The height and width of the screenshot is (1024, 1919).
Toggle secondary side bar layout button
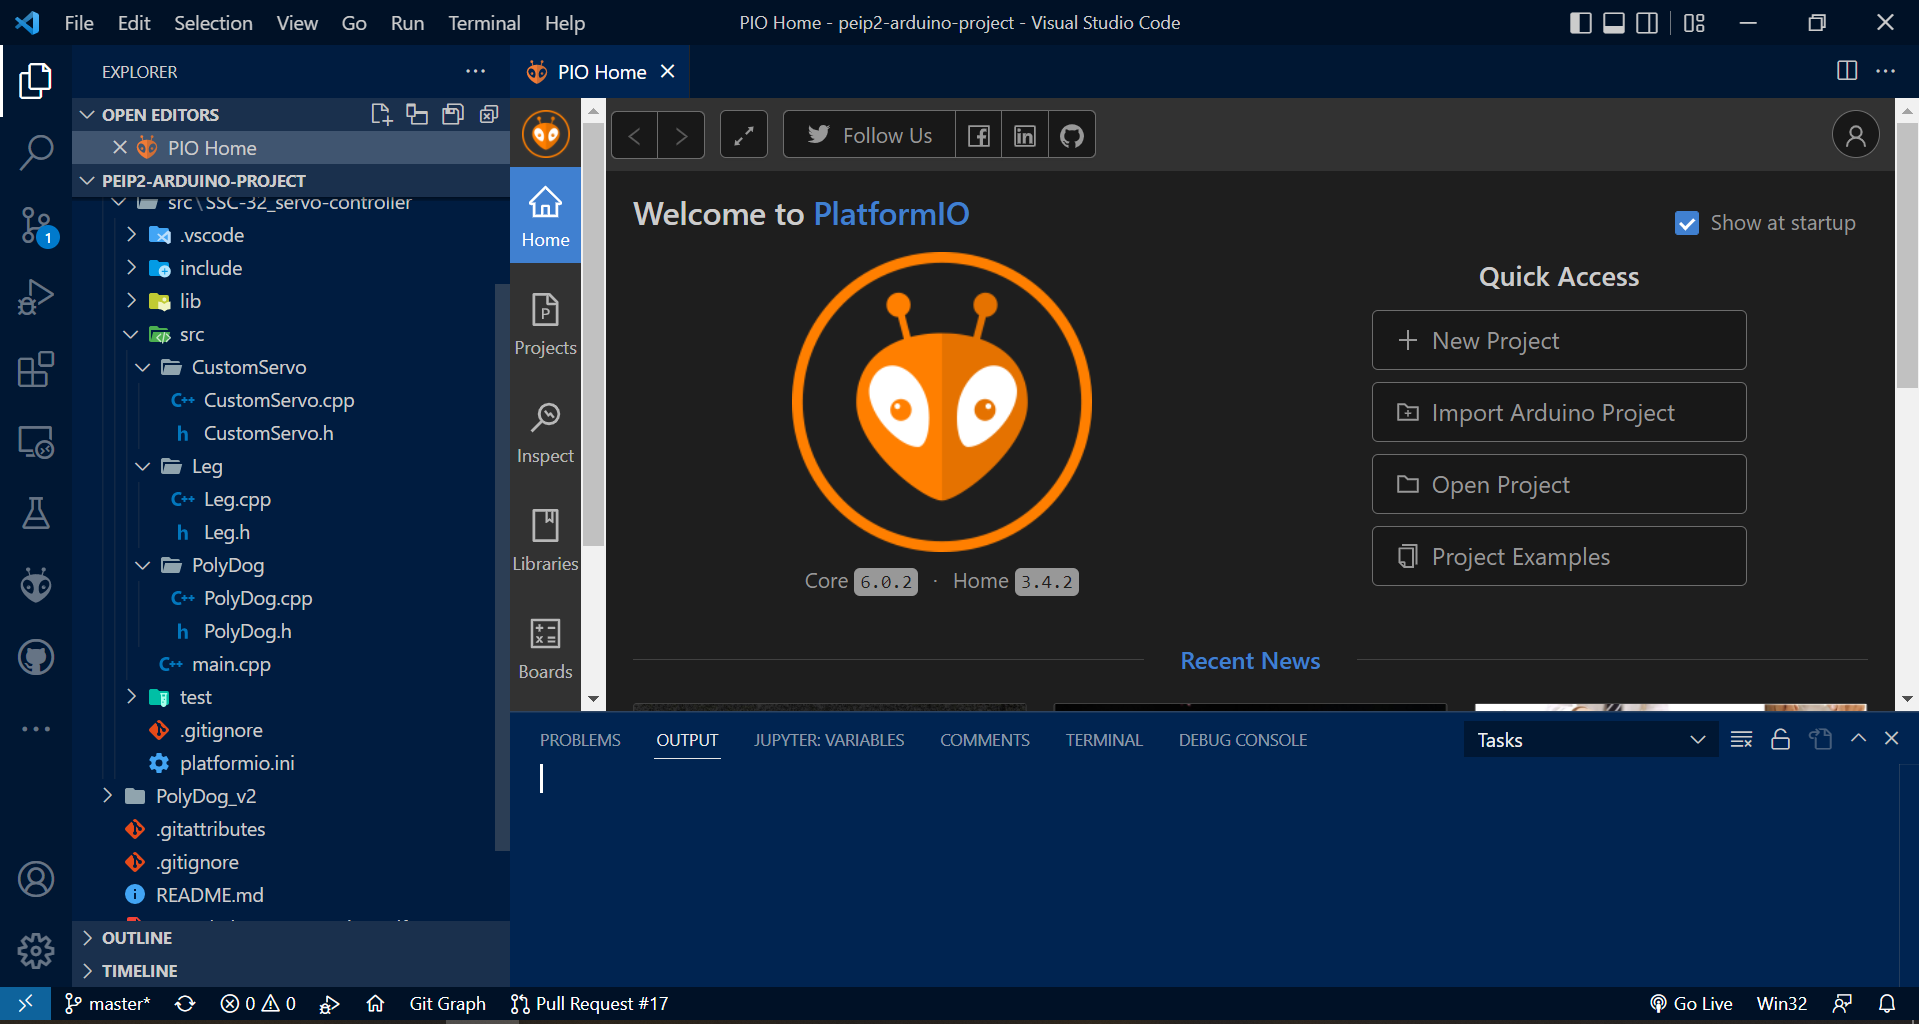(x=1646, y=23)
